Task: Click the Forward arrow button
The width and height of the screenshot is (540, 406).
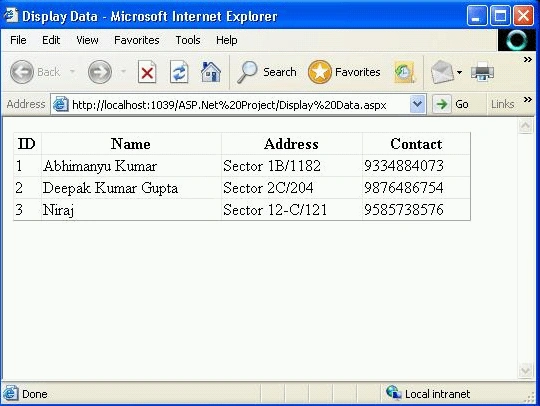Action: (x=100, y=72)
